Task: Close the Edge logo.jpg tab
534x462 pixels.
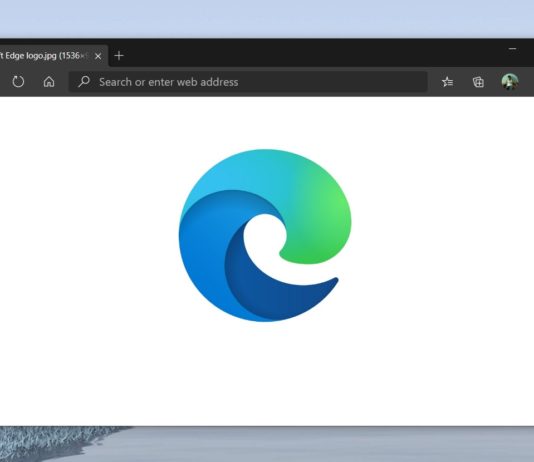Action: click(x=98, y=56)
